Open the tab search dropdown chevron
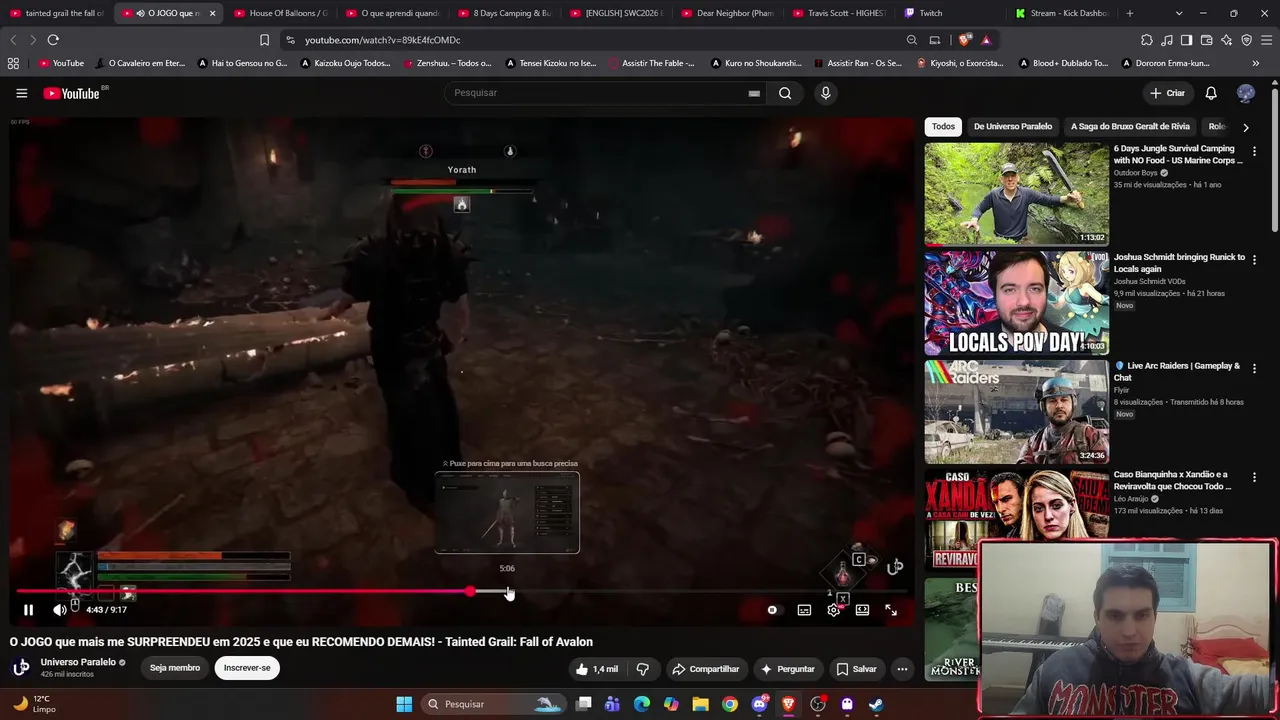Image resolution: width=1280 pixels, height=720 pixels. pyautogui.click(x=1179, y=13)
